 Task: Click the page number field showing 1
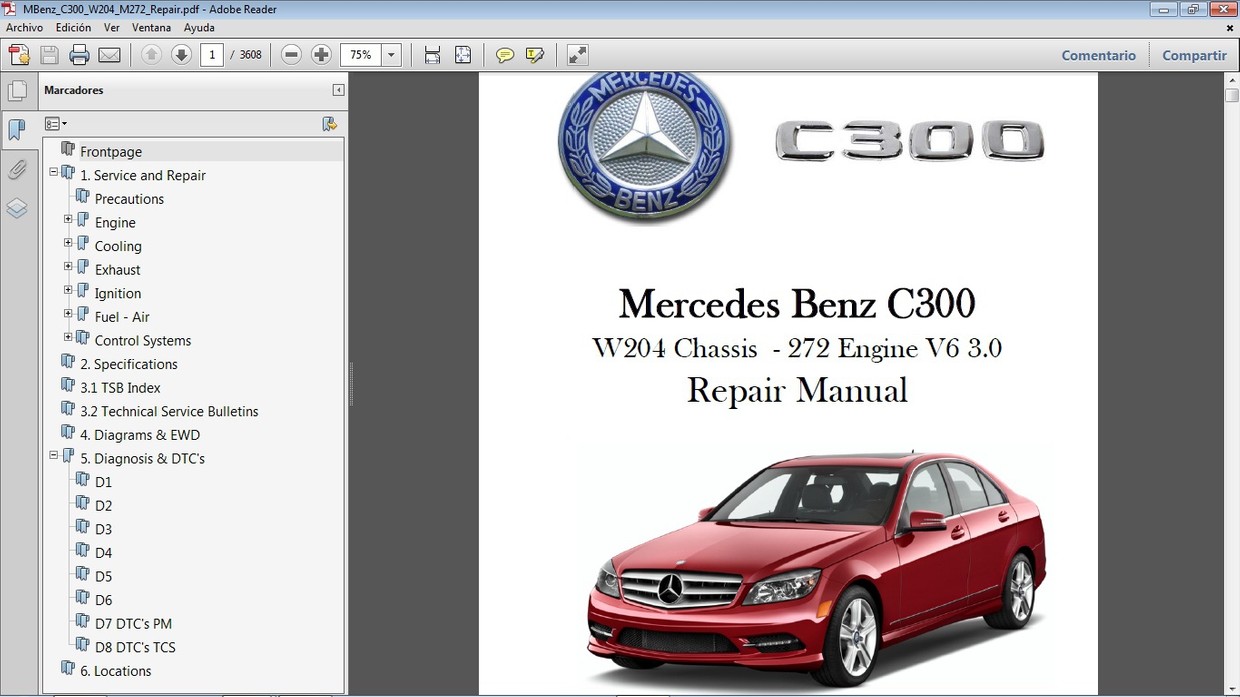tap(212, 55)
